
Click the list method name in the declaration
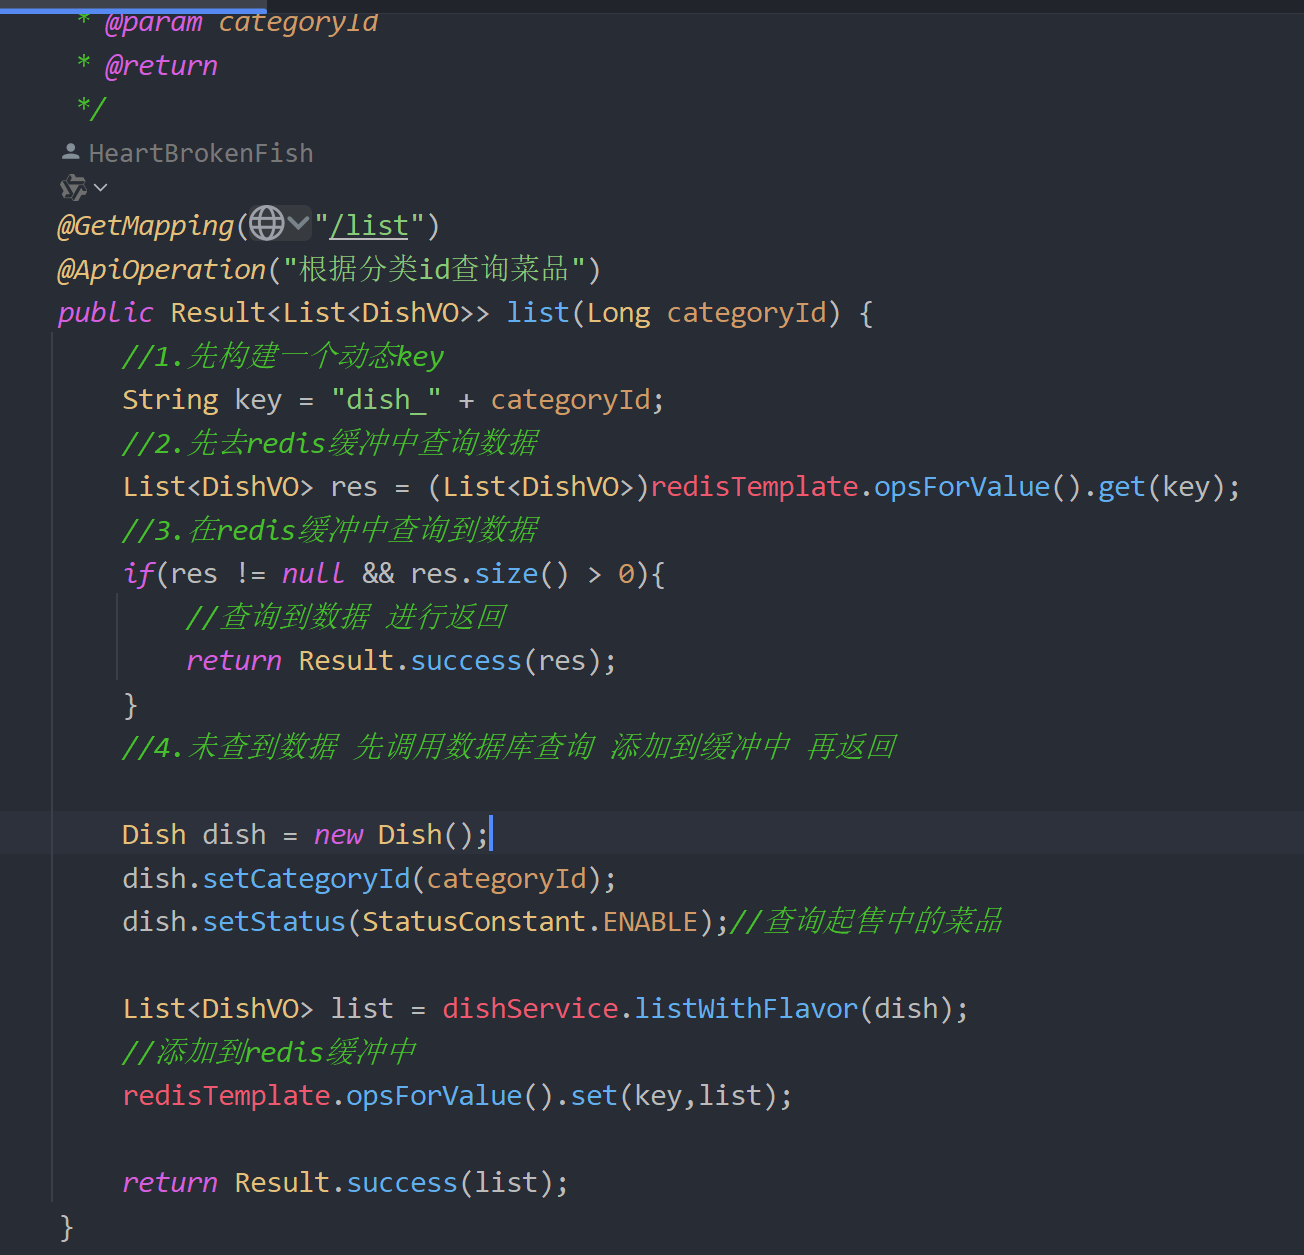click(538, 313)
